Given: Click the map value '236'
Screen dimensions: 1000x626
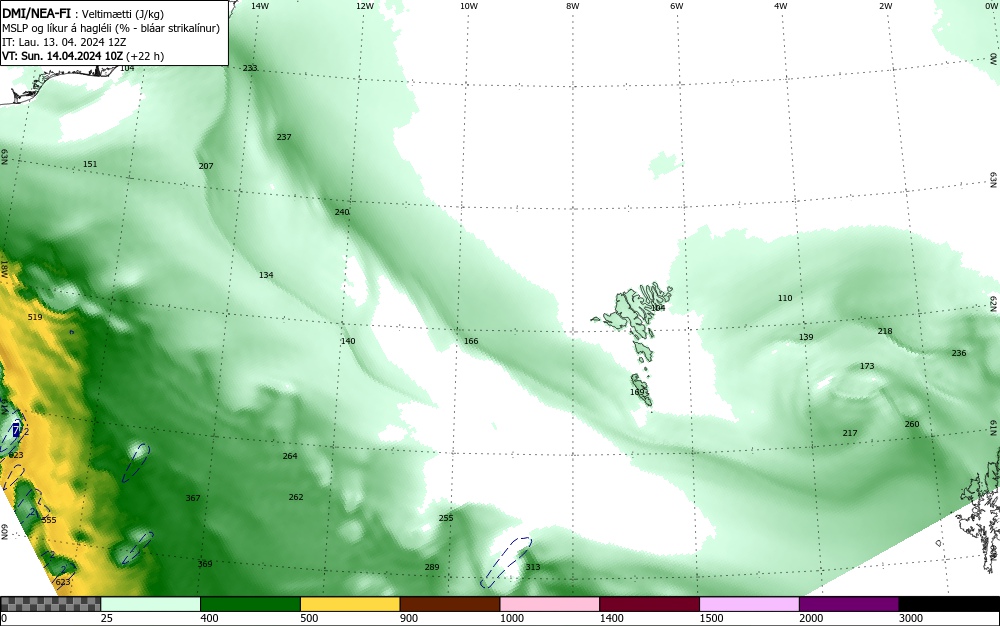Looking at the screenshot, I should coord(959,353).
